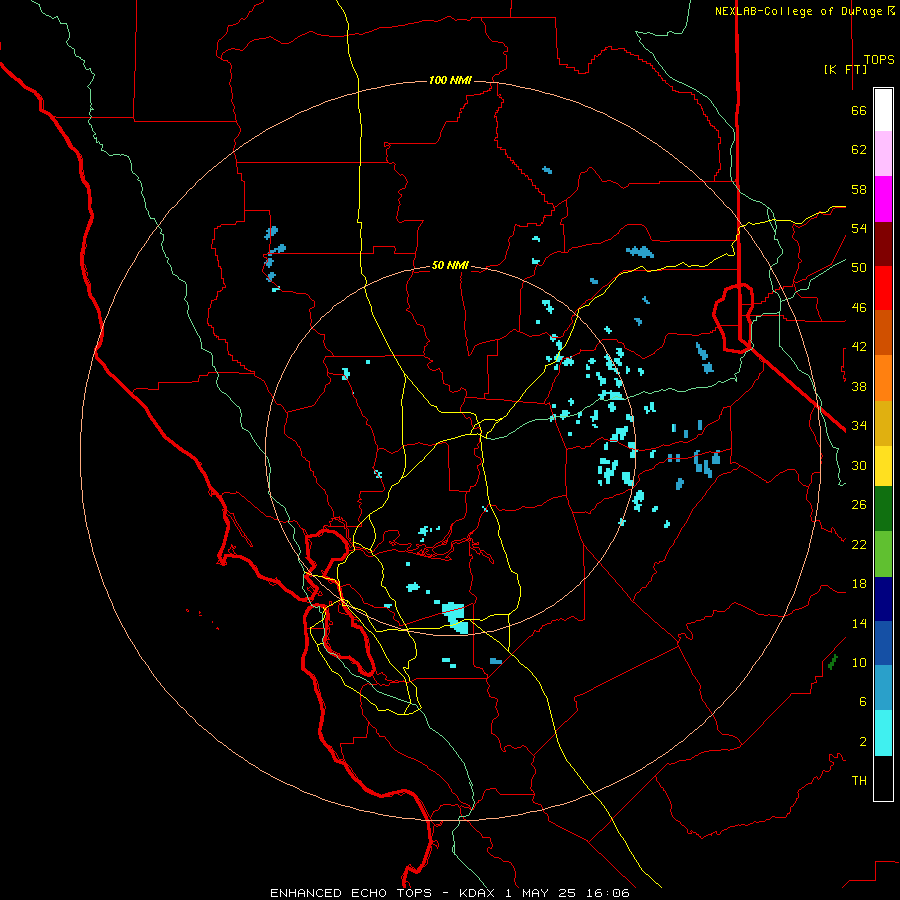
Task: Click the "58" legend value
Action: [859, 189]
